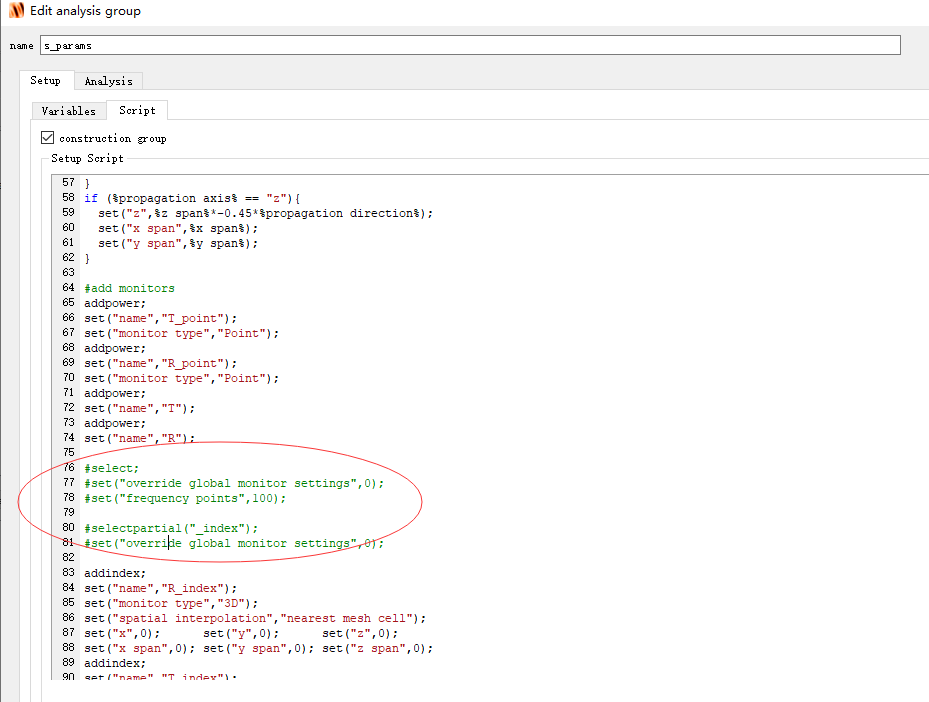929x702 pixels.
Task: Click the '#select;' comment on line 76
Action: 111,469
